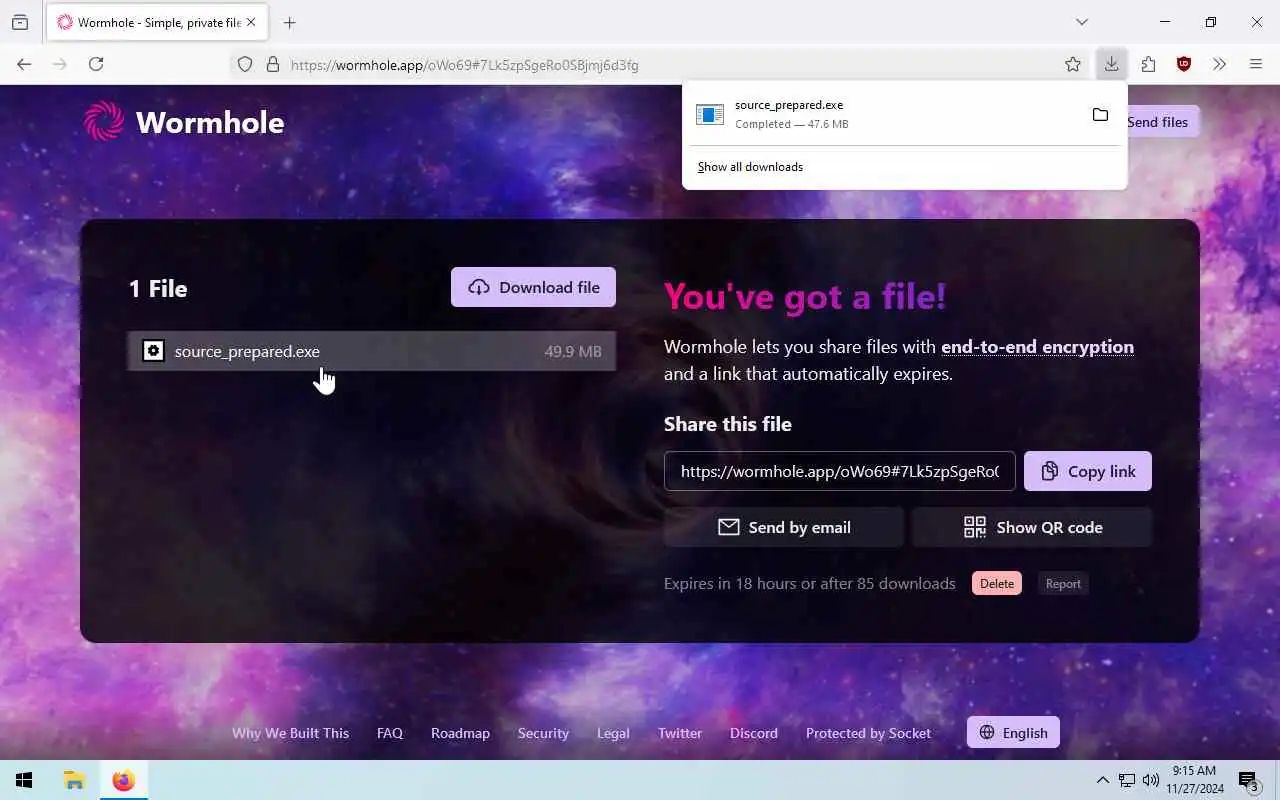Click the Send files button
Screen dimensions: 1280x800
coord(1157,122)
